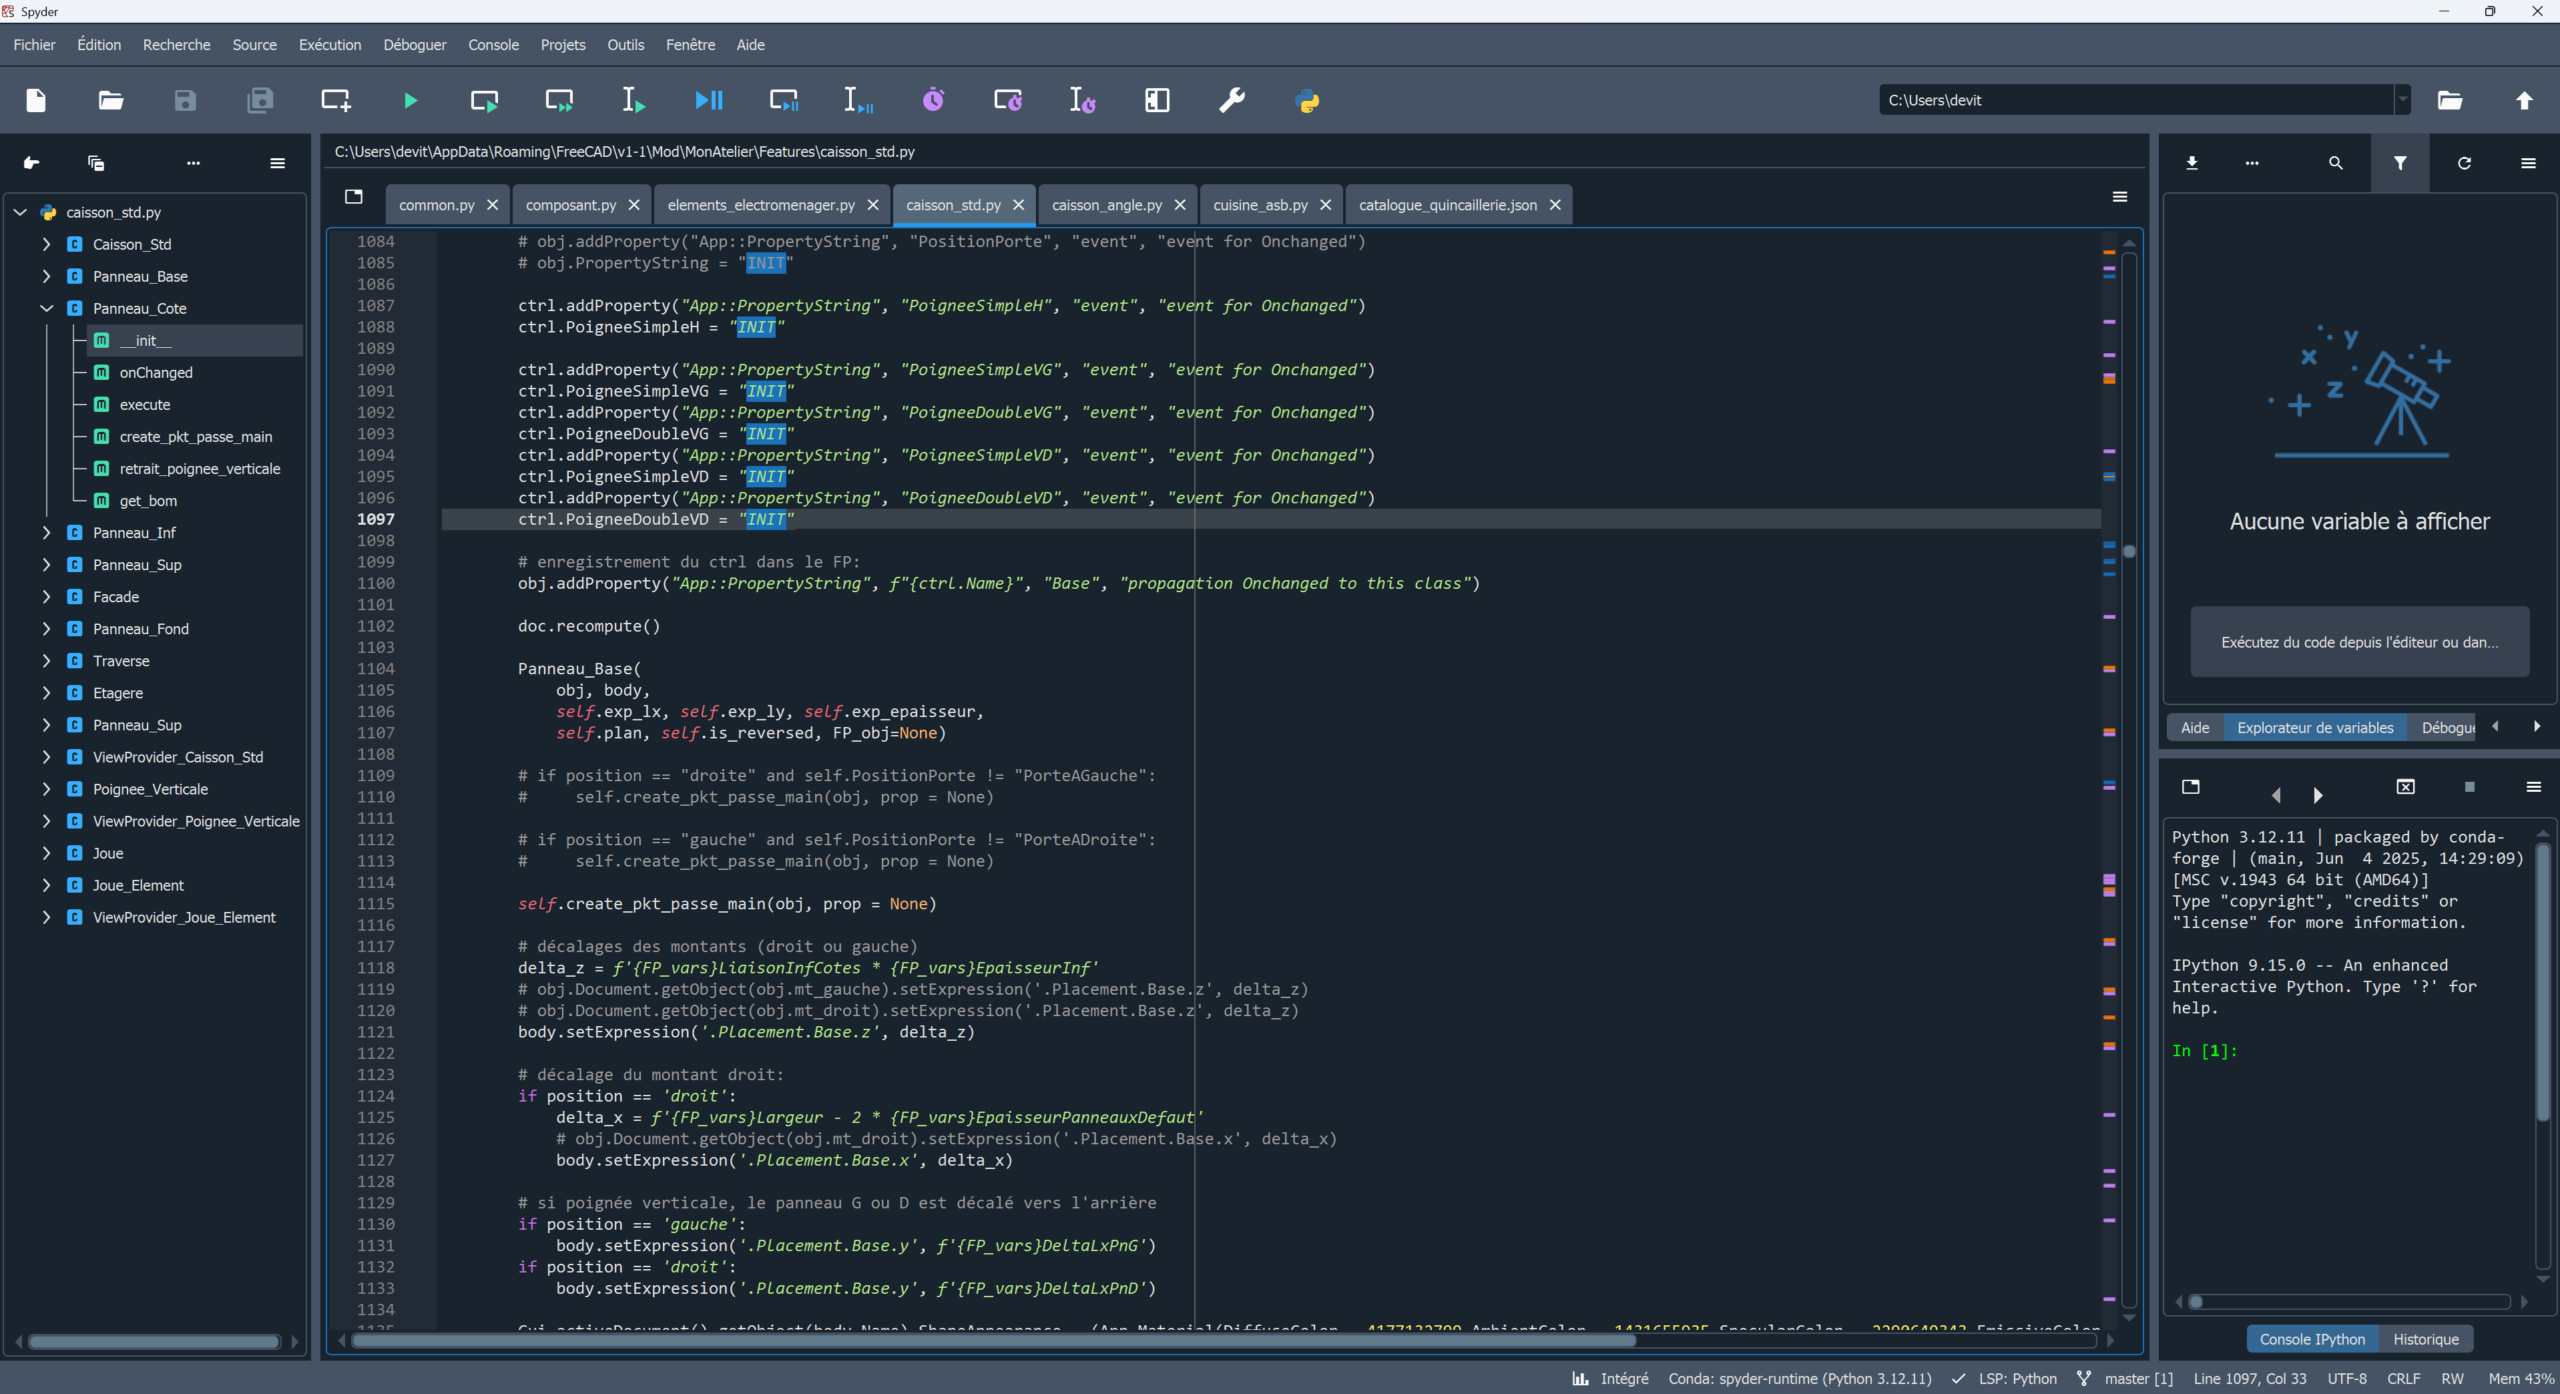Go to cursor position outline icon
Viewport: 2560px width, 1394px height.
point(32,163)
